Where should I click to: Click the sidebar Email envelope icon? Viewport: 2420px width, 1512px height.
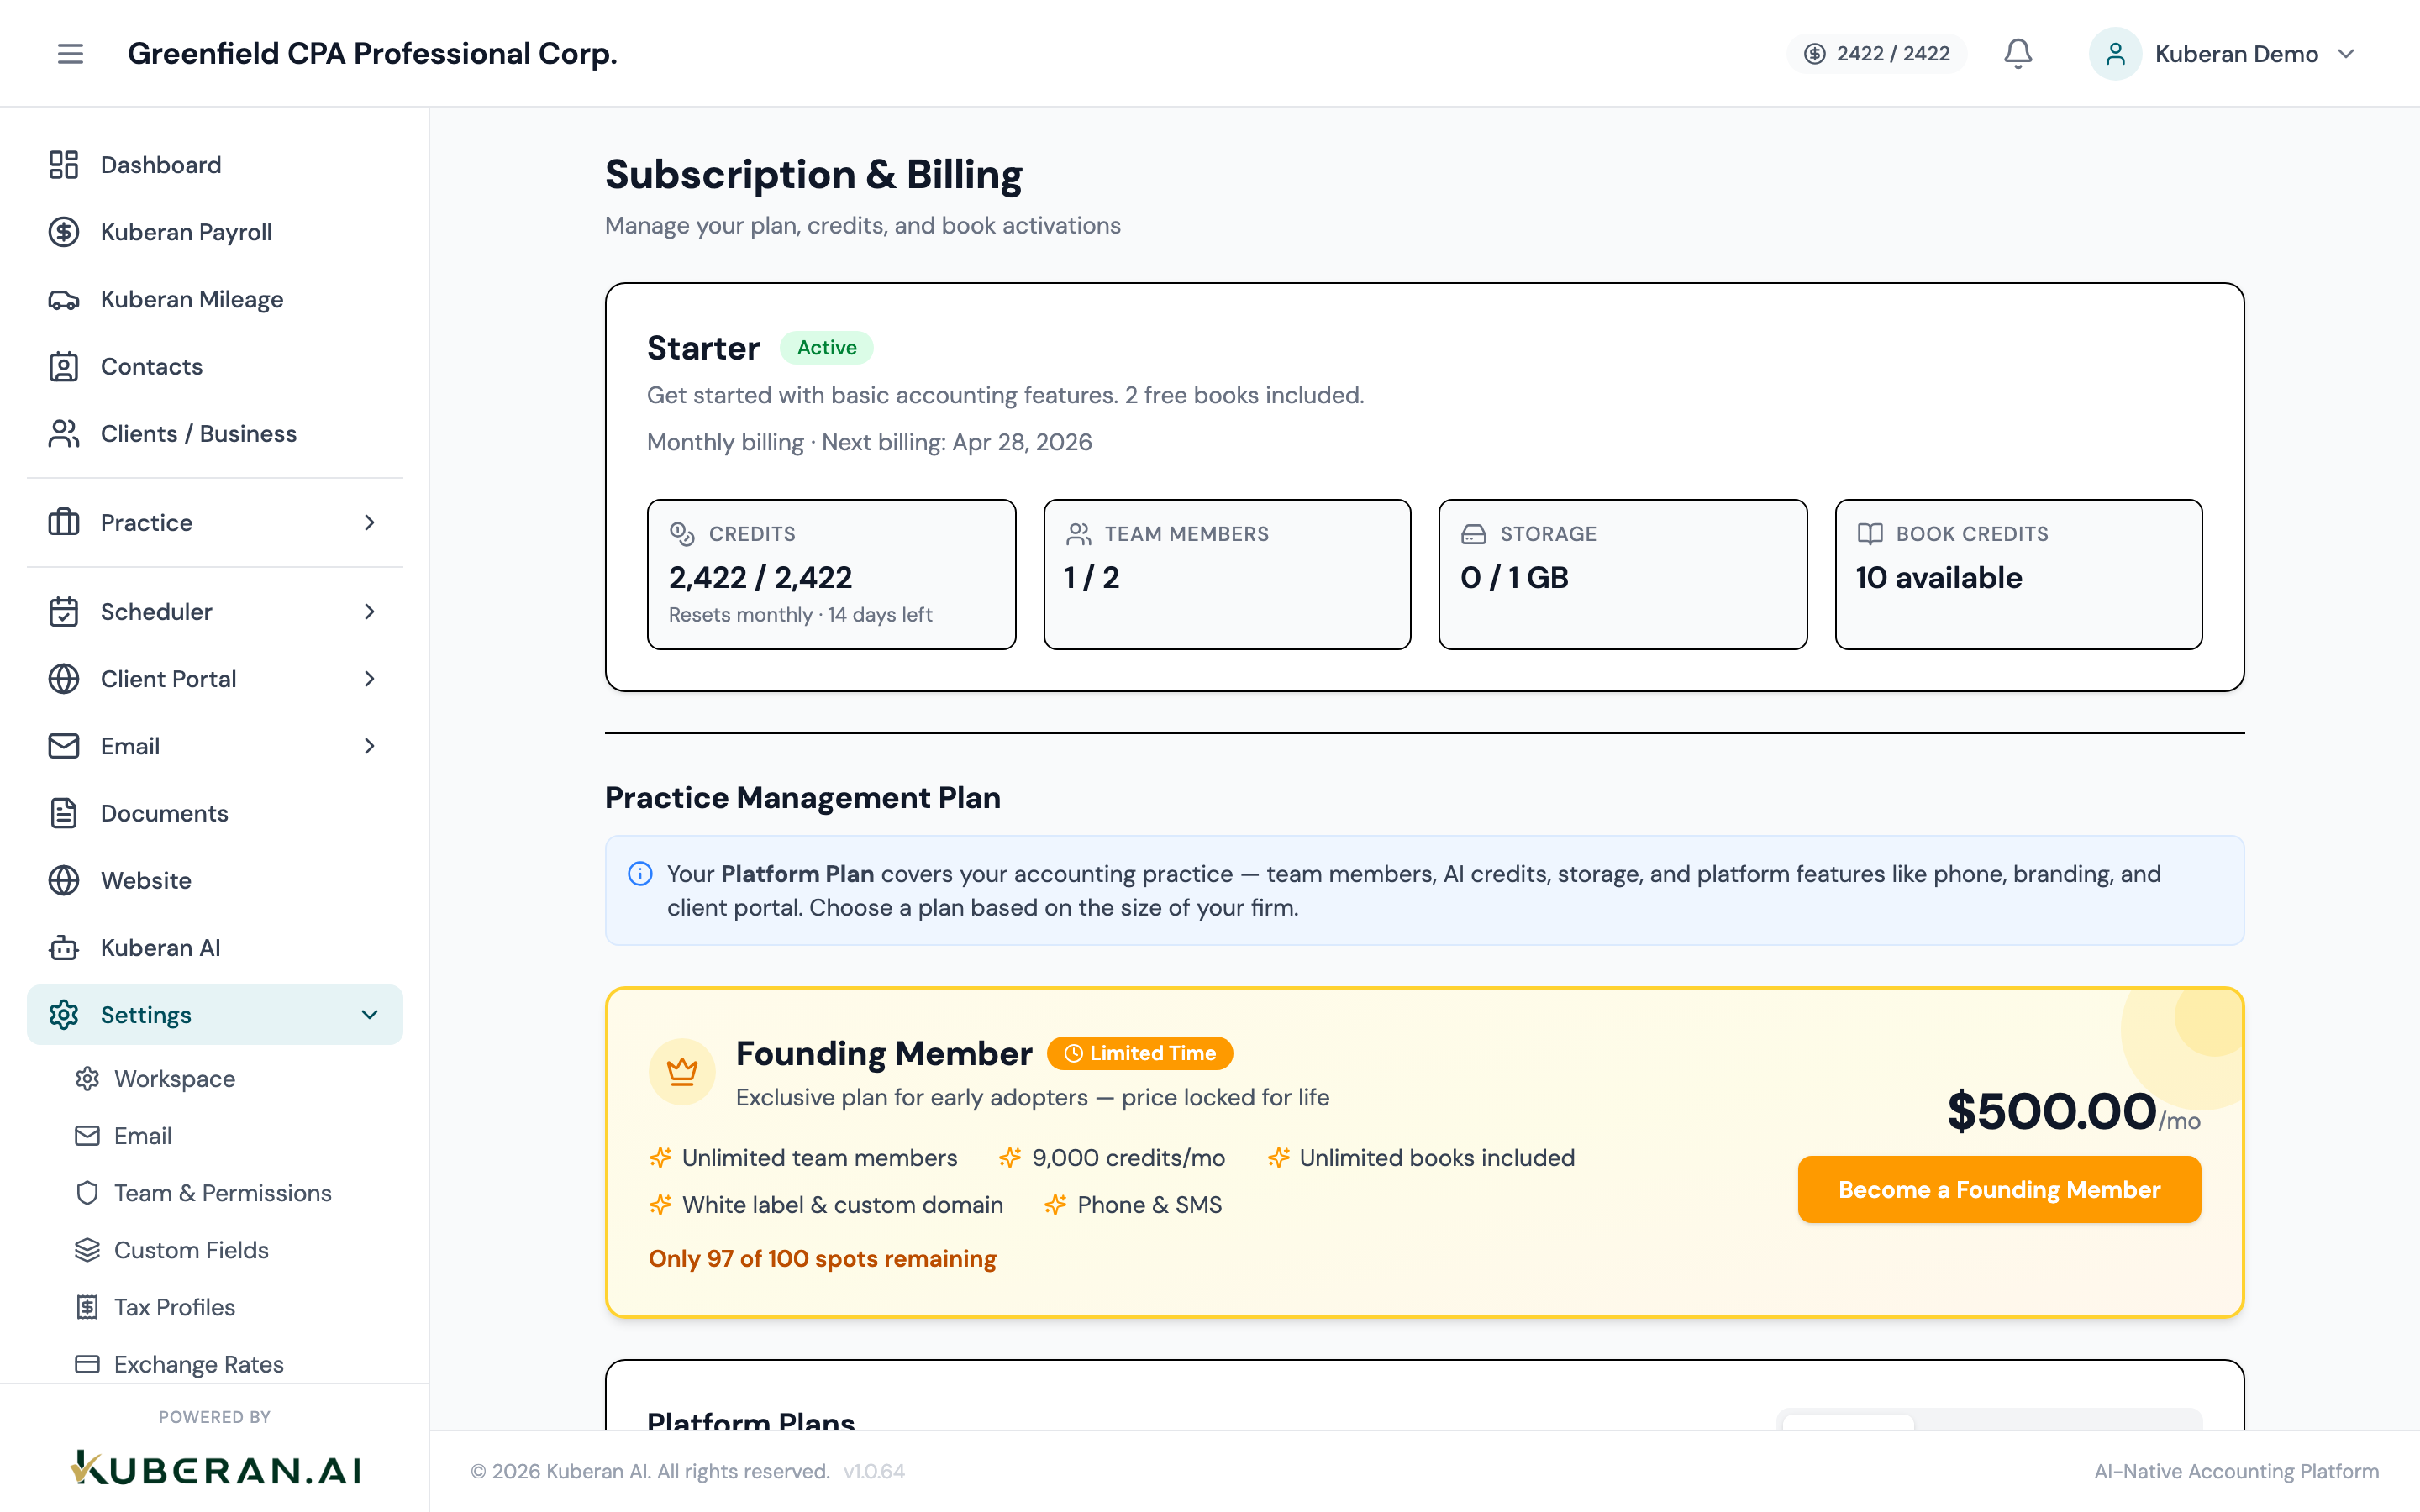64,746
